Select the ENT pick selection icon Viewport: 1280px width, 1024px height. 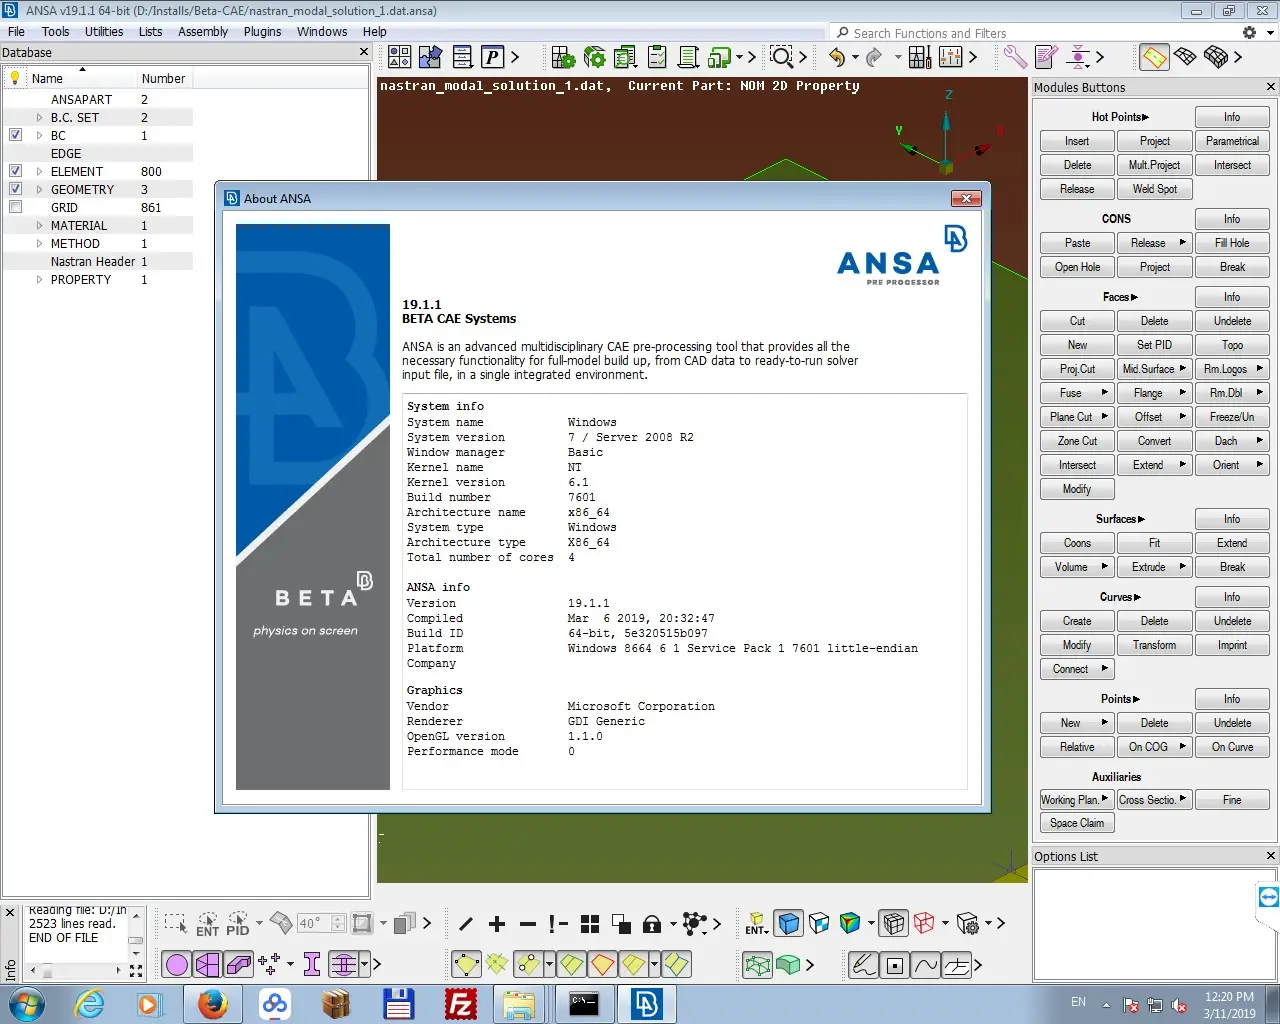(207, 924)
